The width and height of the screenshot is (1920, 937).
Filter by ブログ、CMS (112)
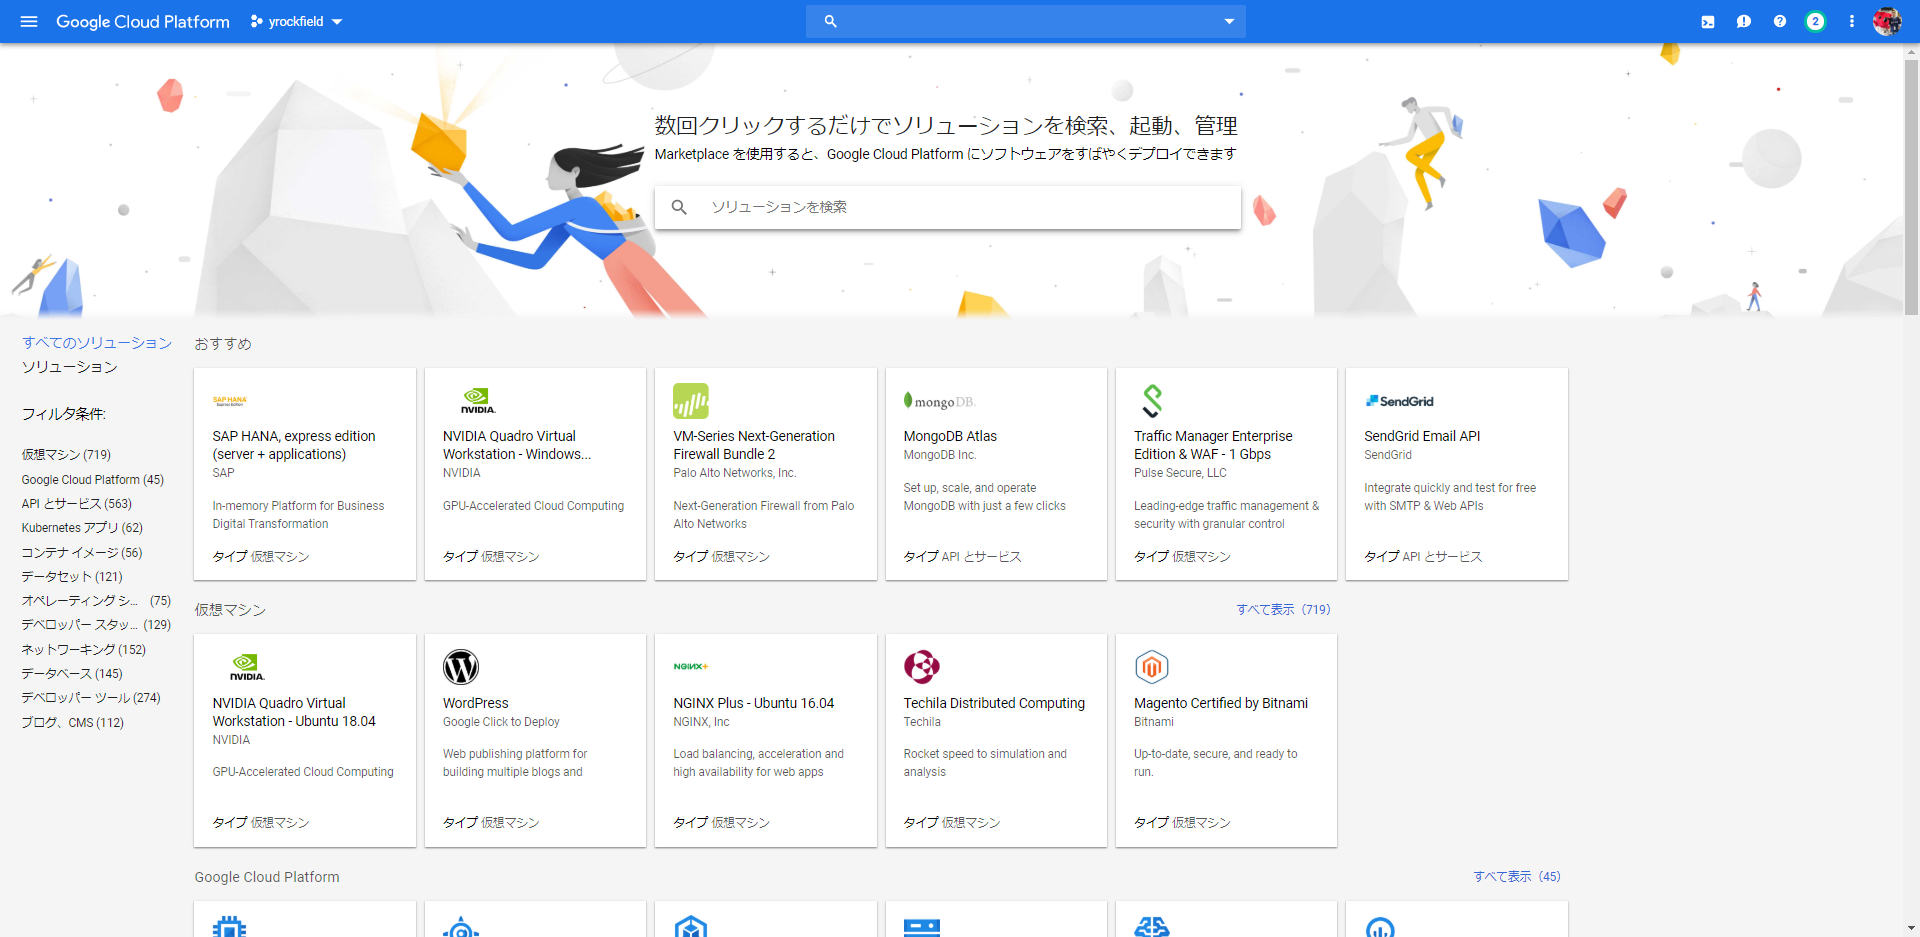point(73,723)
